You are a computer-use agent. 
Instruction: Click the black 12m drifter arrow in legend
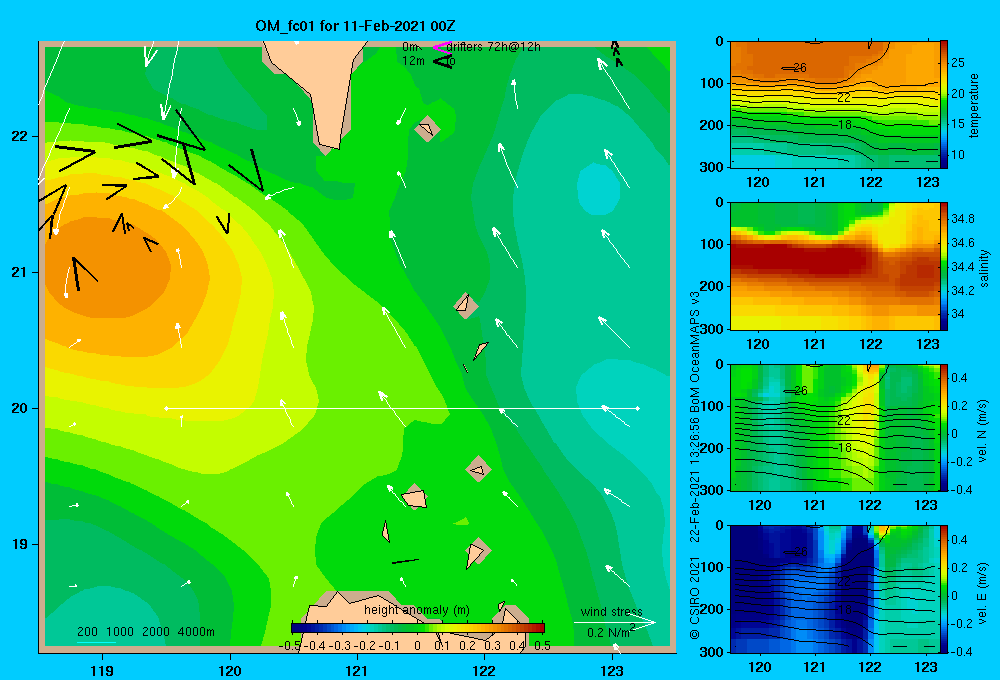tap(443, 61)
